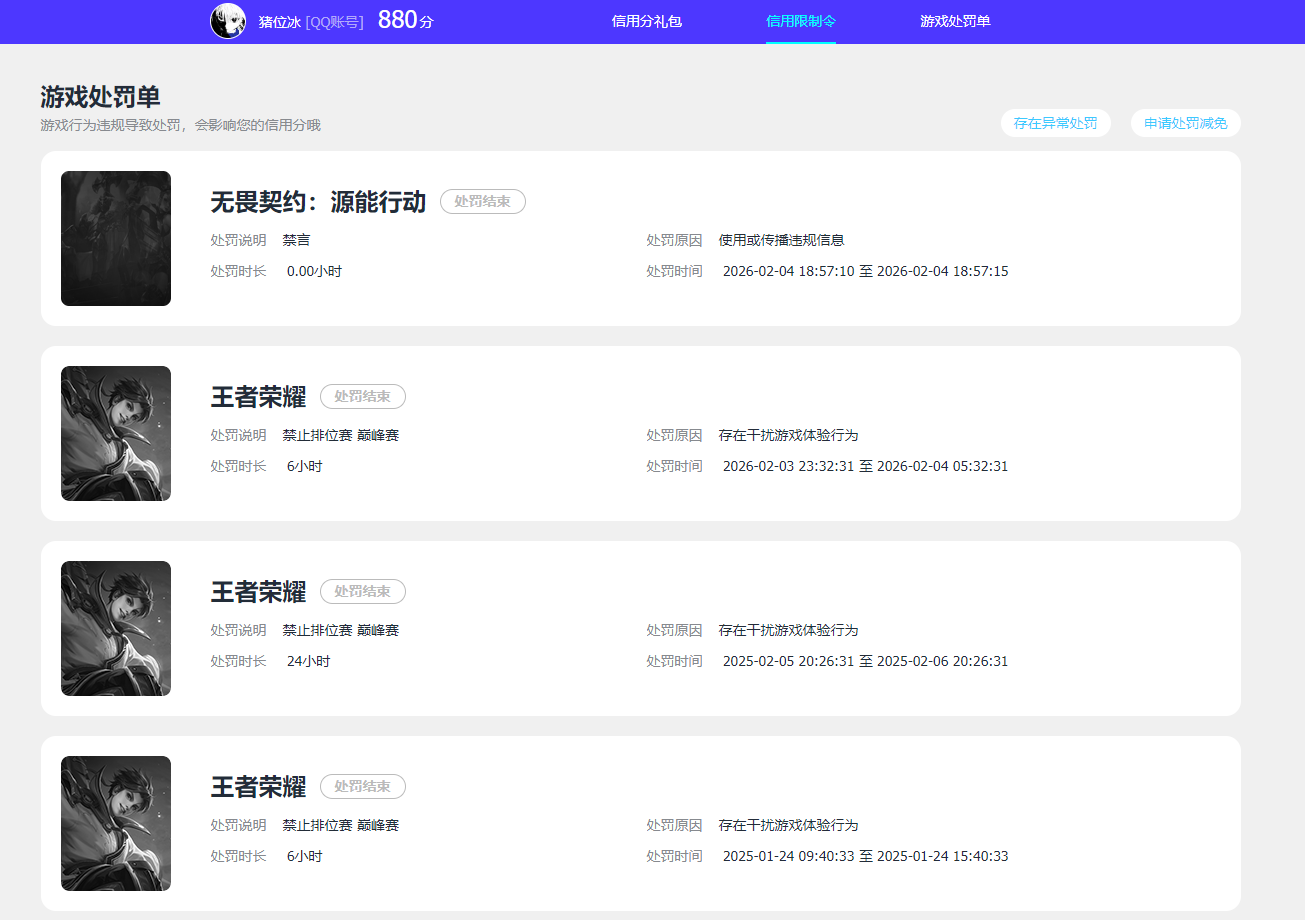Click the user avatar in the header
The image size is (1305, 920).
click(x=228, y=21)
